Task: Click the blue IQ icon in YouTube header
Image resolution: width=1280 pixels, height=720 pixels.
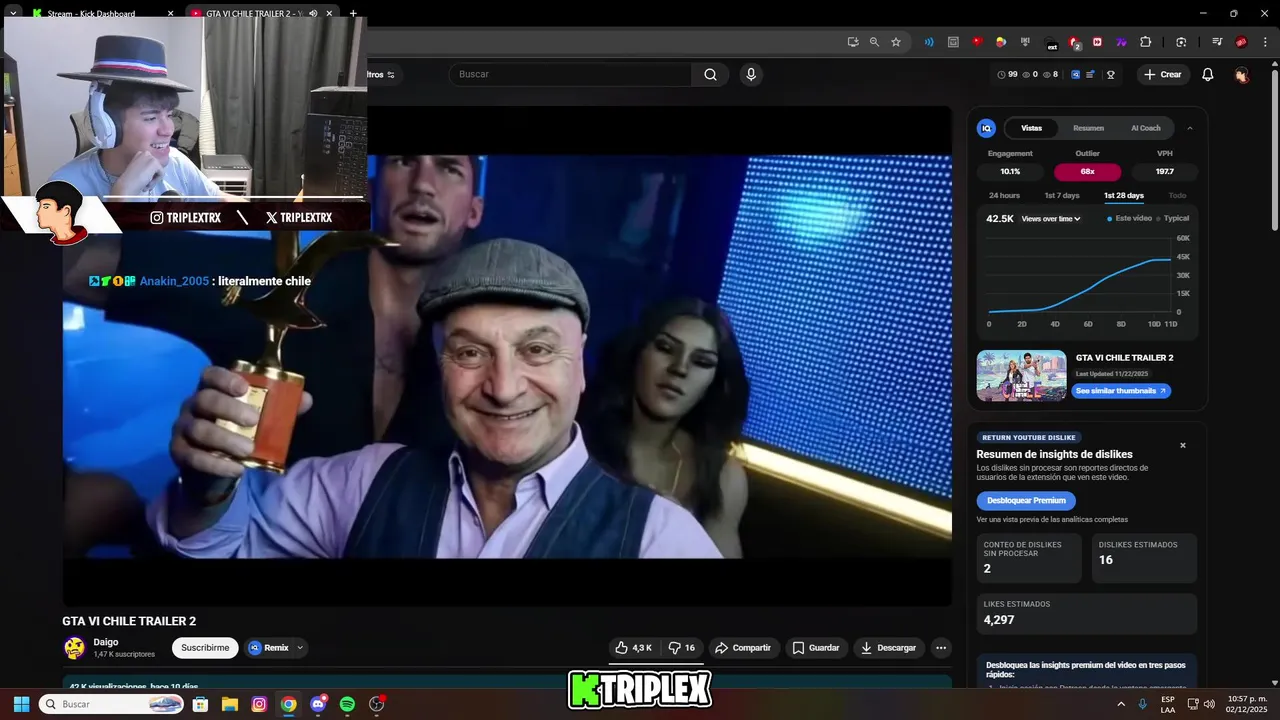Action: pyautogui.click(x=1075, y=74)
